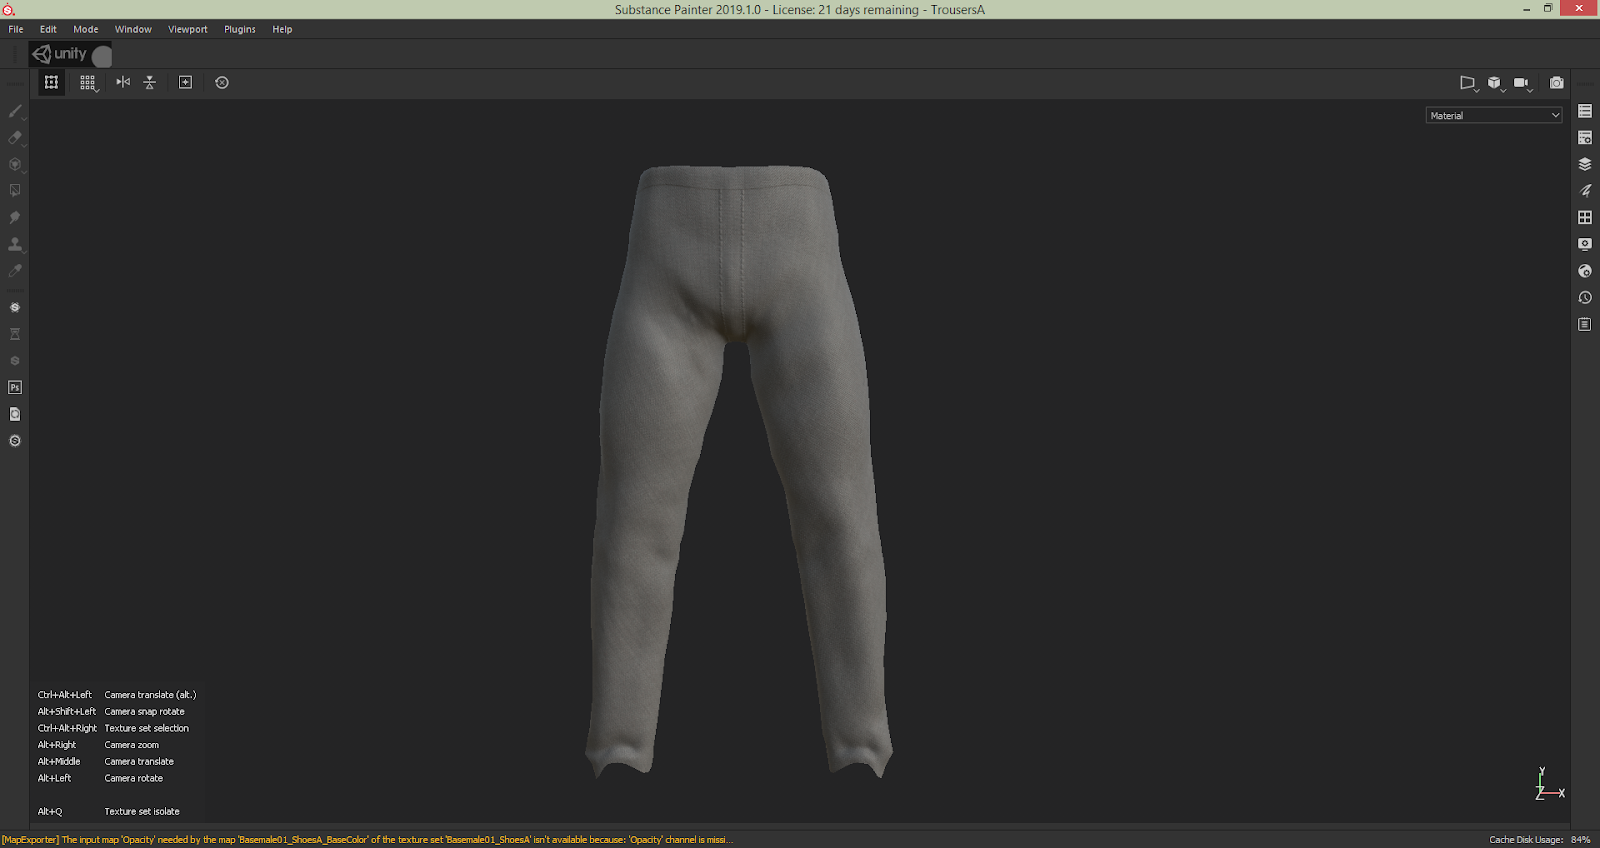Select the Projection tool

click(x=15, y=164)
